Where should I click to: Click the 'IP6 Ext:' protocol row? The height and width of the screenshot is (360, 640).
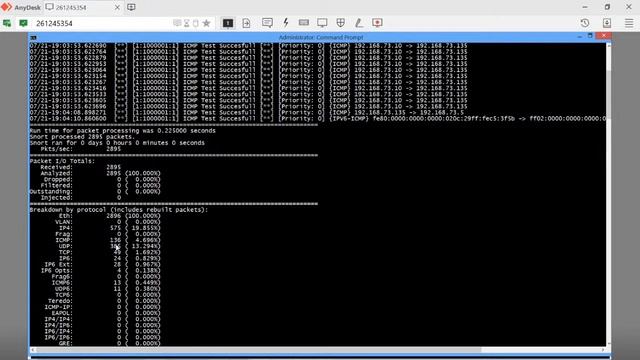(102, 264)
